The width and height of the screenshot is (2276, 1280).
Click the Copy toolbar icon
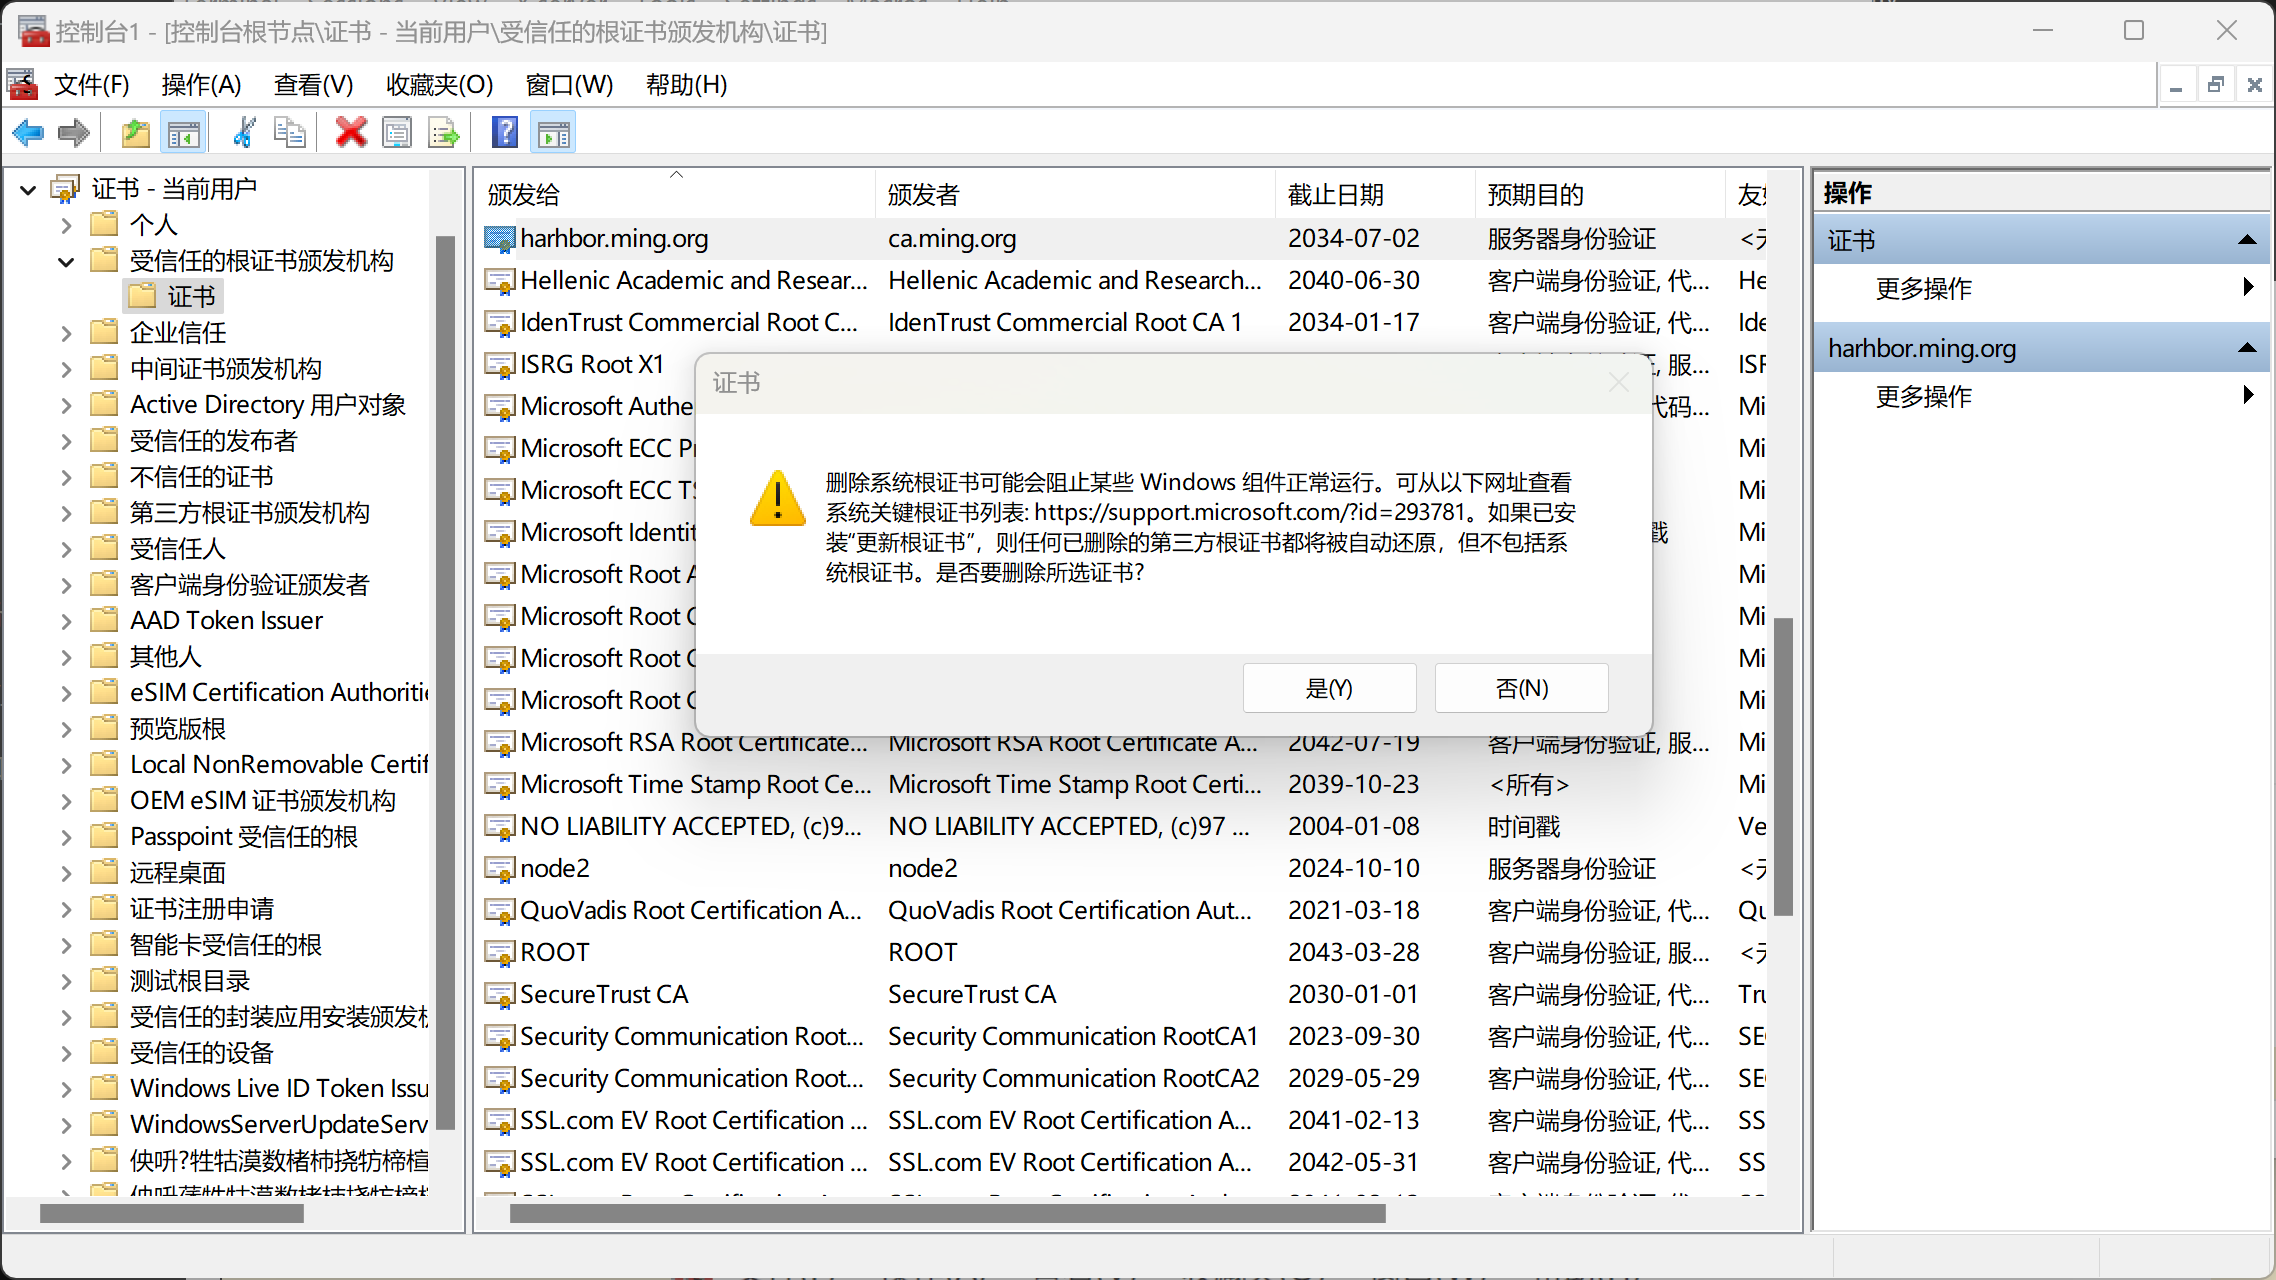pos(289,133)
